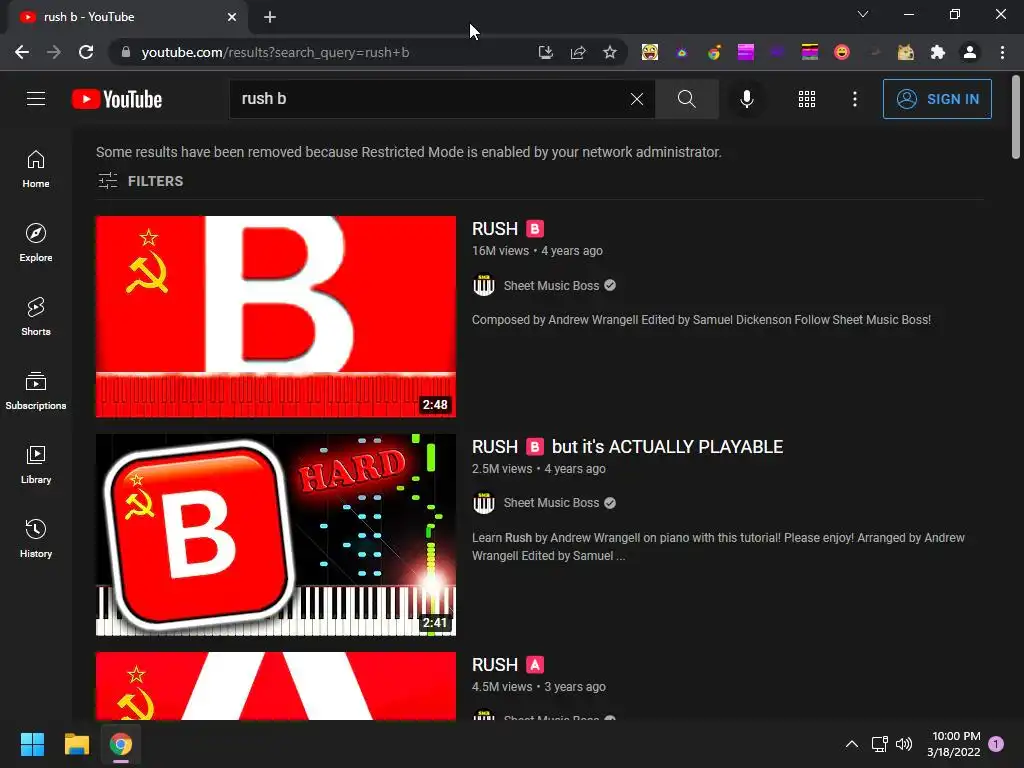The width and height of the screenshot is (1024, 768).
Task: Share this page from the address bar
Action: click(578, 52)
